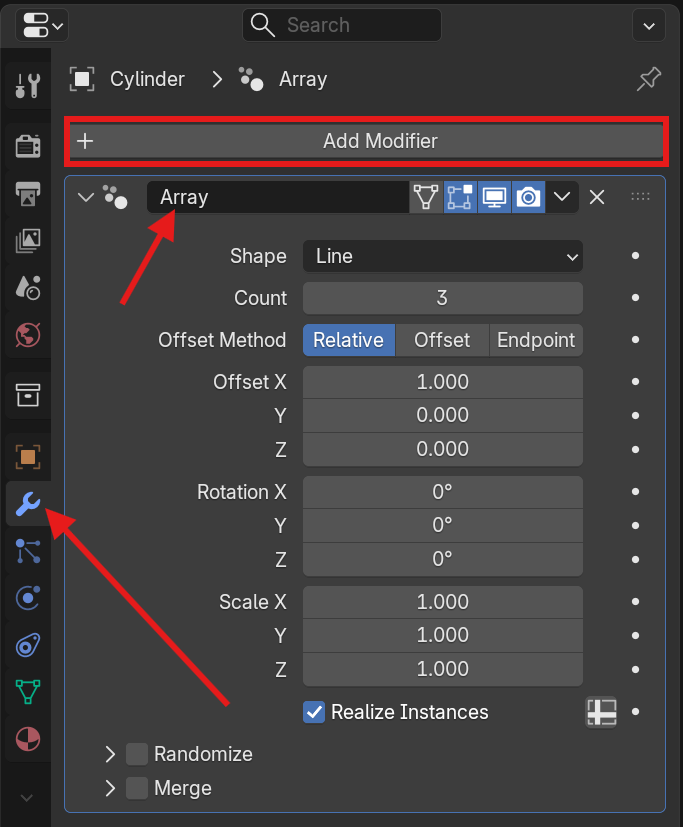Click the spreadsheet icon beside Realize Instances

tap(601, 712)
